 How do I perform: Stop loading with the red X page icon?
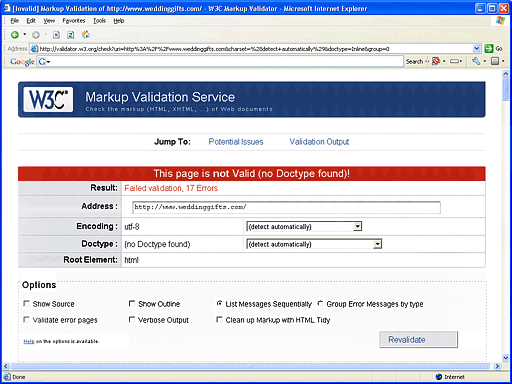[56, 35]
